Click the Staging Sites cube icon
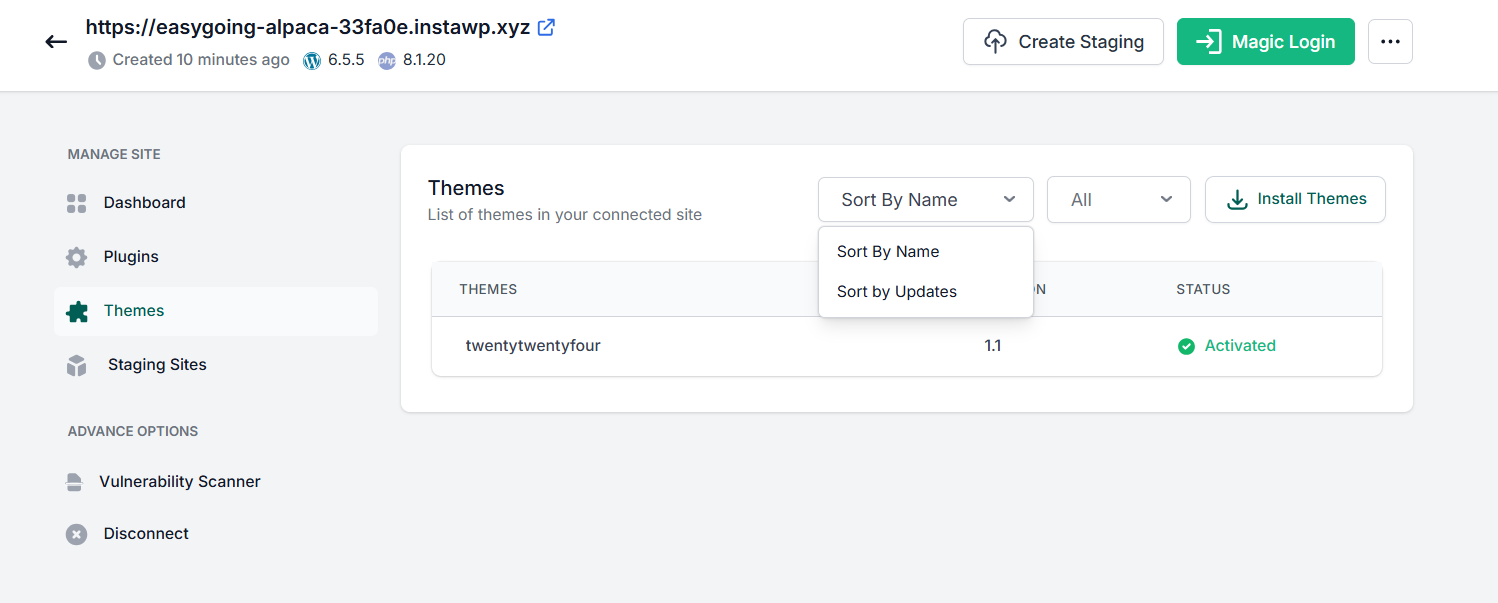1498x603 pixels. tap(77, 365)
